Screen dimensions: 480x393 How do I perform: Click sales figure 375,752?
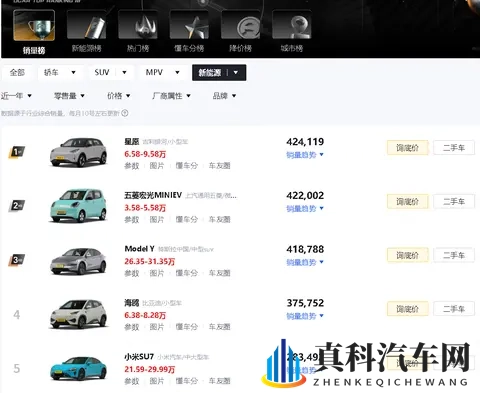point(305,303)
